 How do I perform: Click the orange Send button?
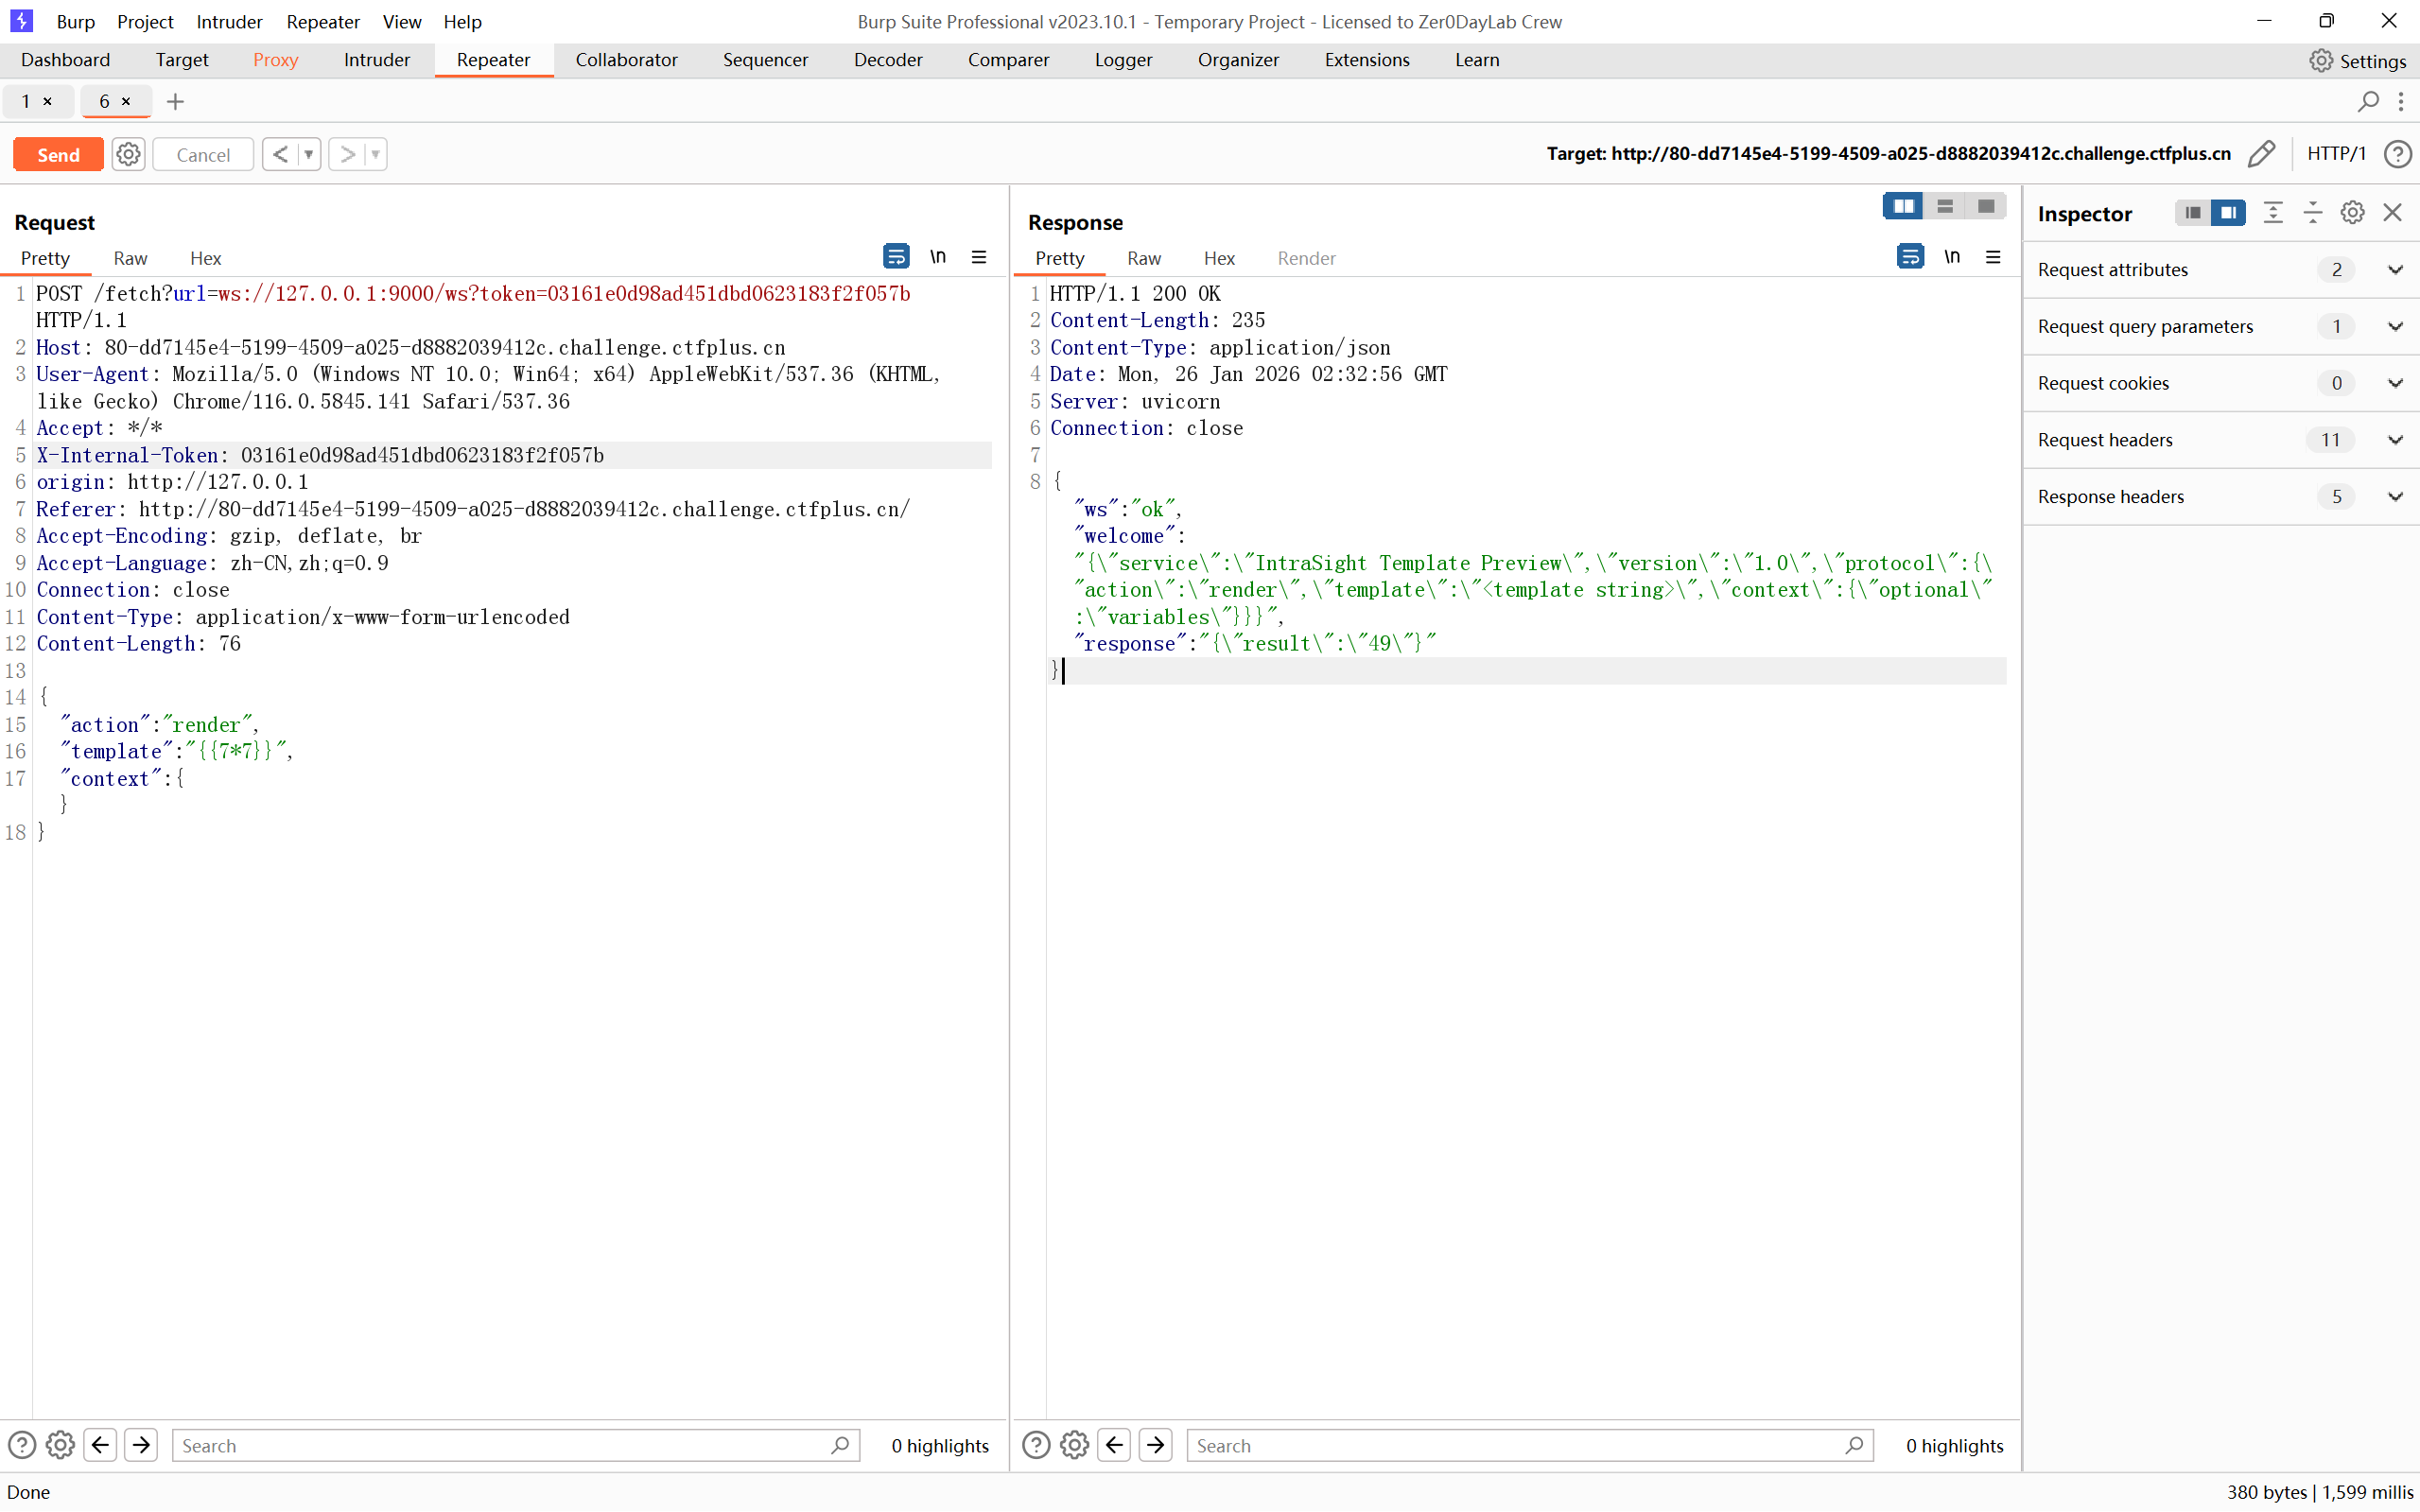coord(58,154)
